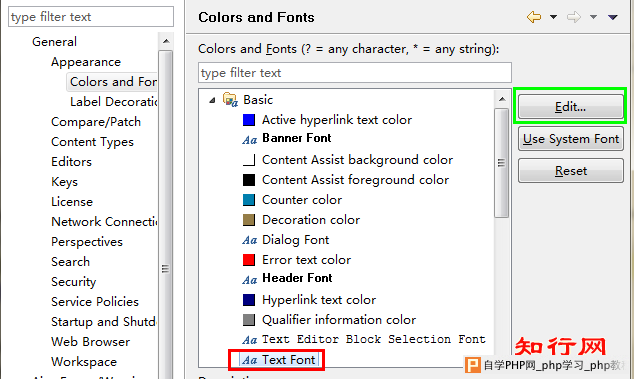Click the color list scroll up arrow
The image size is (634, 379).
coord(502,99)
